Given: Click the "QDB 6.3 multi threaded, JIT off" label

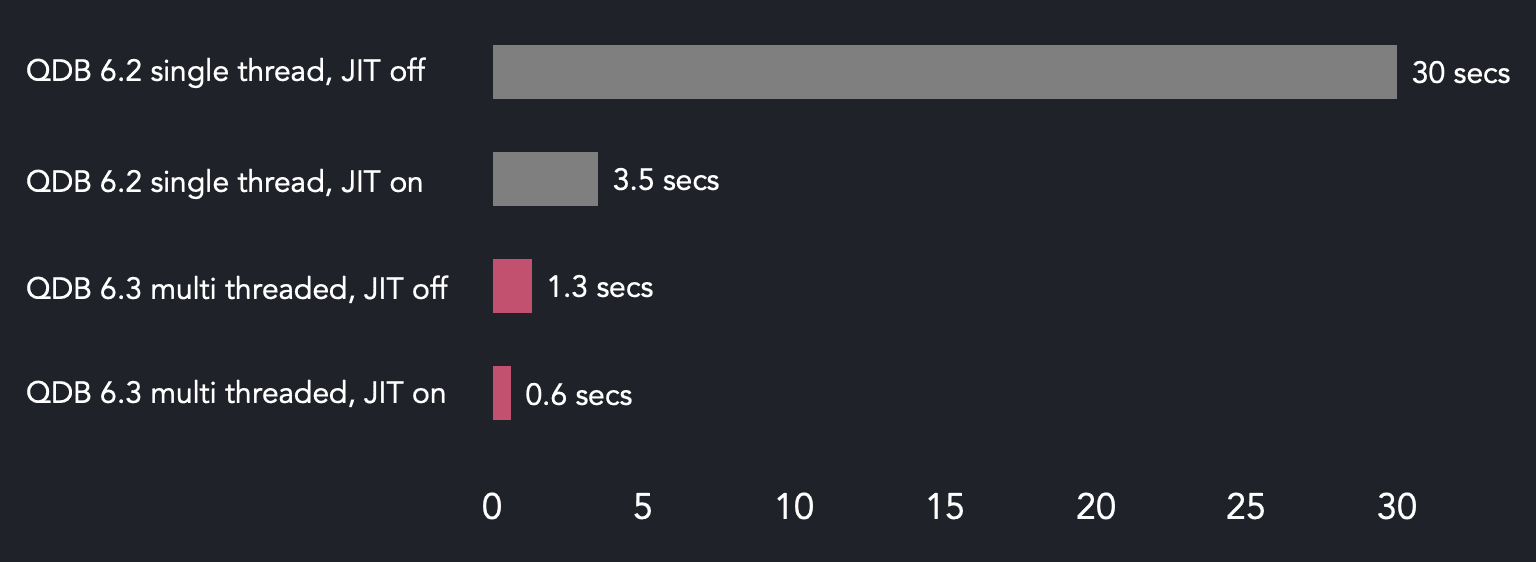Looking at the screenshot, I should (237, 289).
